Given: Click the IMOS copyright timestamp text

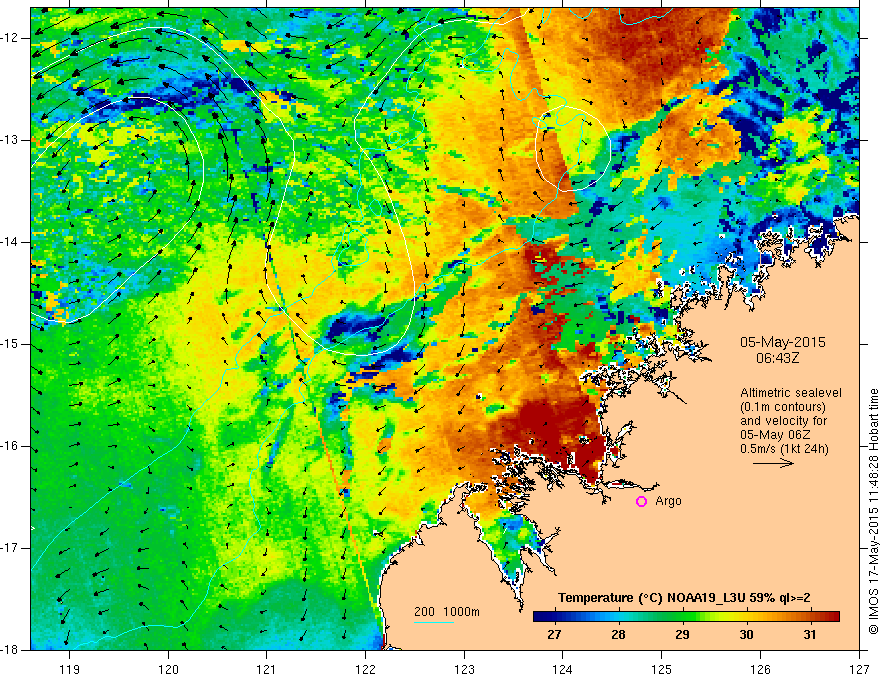Looking at the screenshot, I should click(x=873, y=511).
